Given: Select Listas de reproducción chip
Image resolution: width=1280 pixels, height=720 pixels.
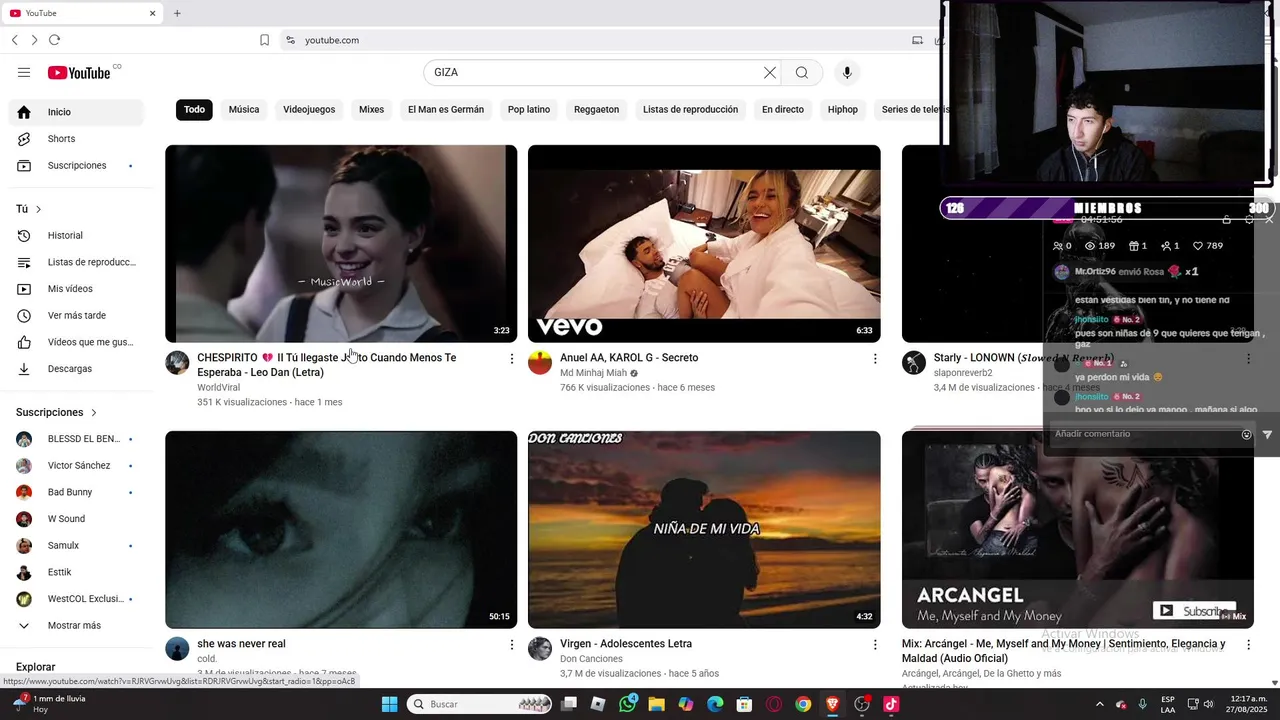Looking at the screenshot, I should pyautogui.click(x=690, y=110).
